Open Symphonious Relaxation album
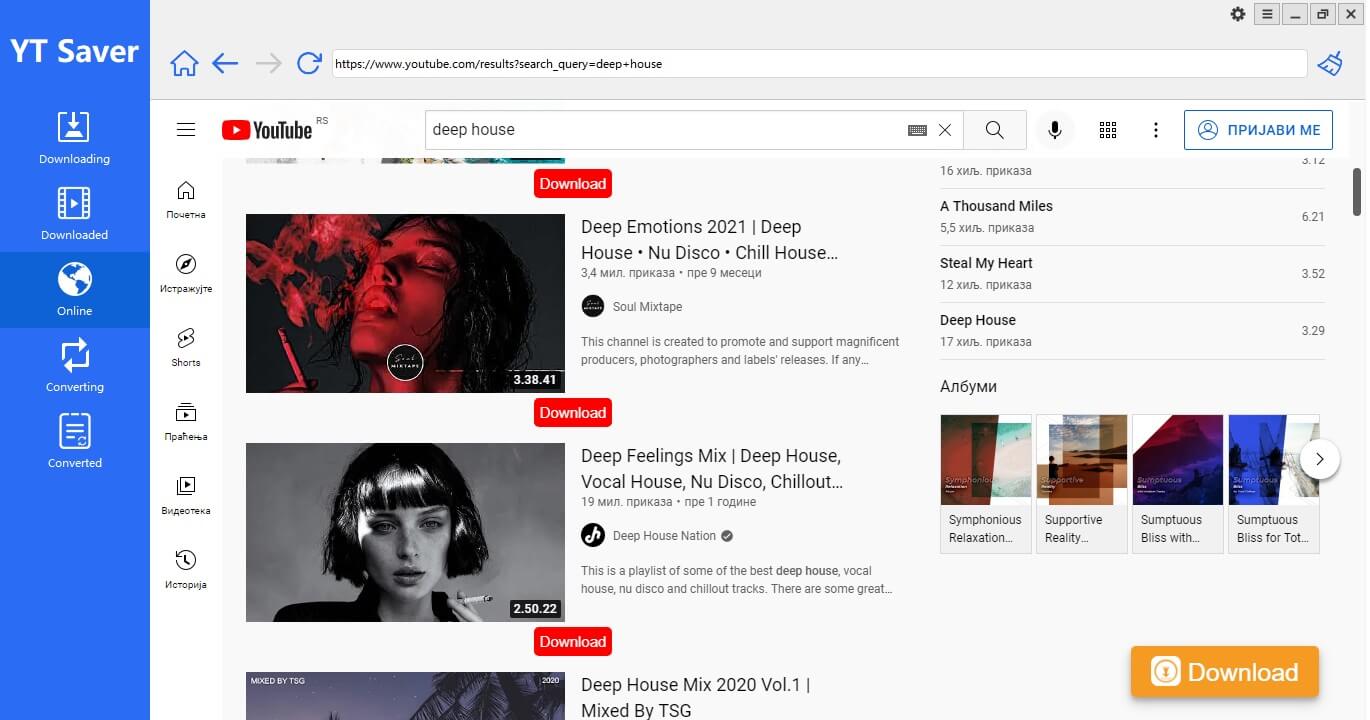 986,483
